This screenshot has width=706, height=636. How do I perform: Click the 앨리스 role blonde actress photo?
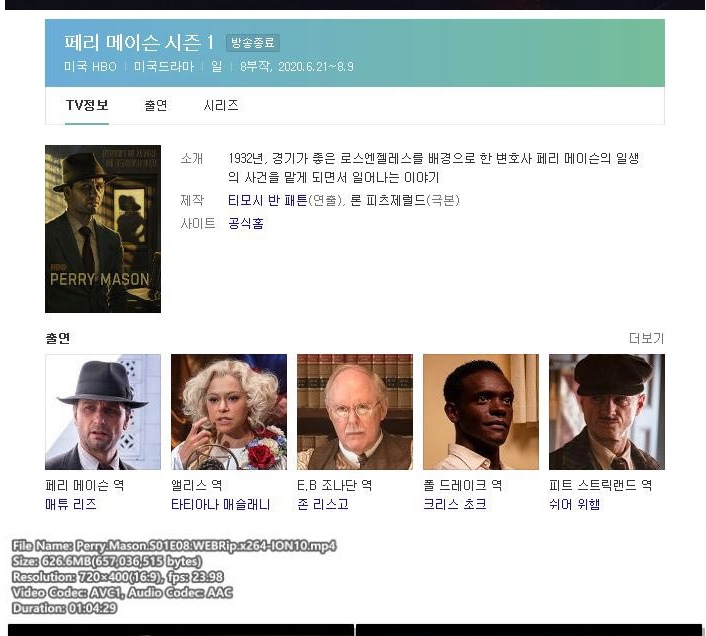(229, 412)
